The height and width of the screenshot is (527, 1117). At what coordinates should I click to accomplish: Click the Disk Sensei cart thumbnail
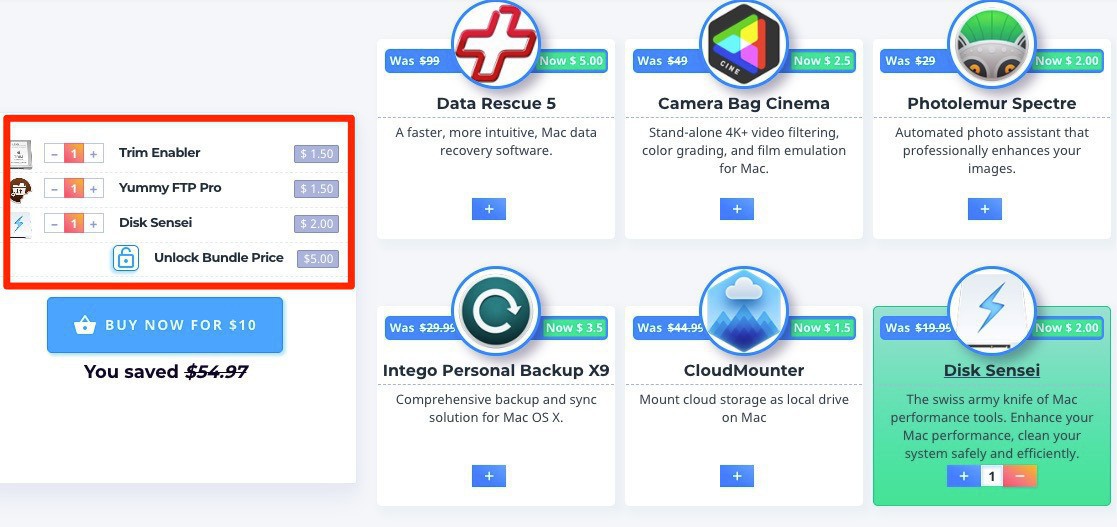coord(20,224)
